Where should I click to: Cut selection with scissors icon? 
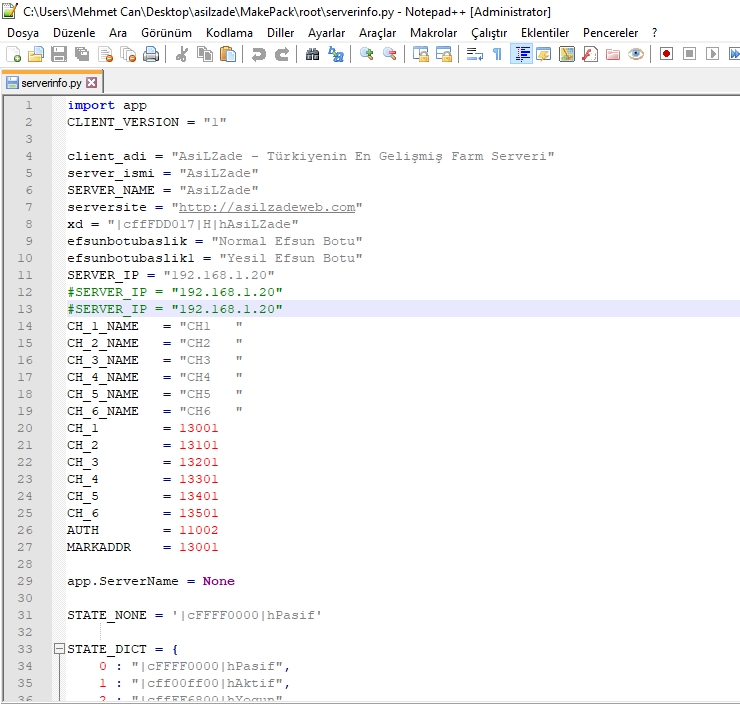(x=182, y=54)
